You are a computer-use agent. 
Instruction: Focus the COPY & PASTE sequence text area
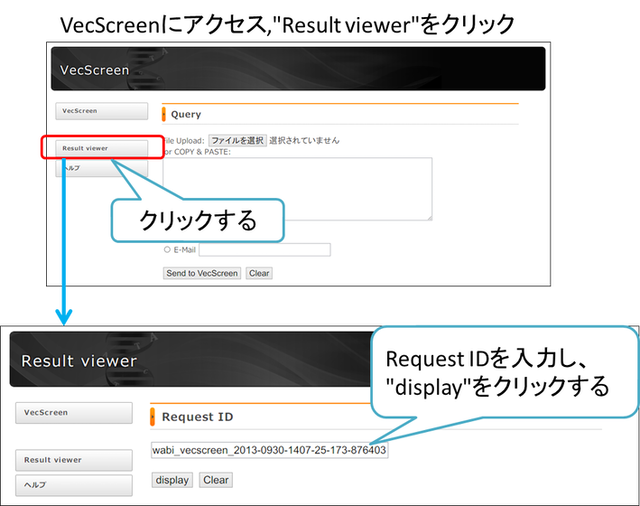coord(297,188)
